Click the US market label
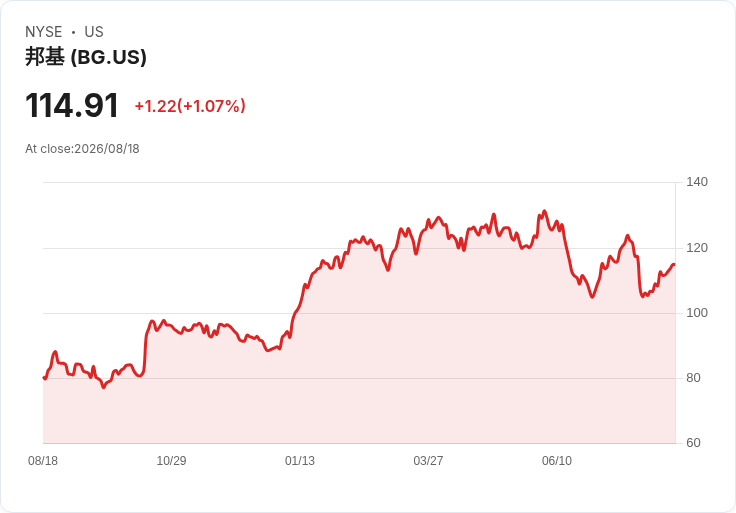 pyautogui.click(x=94, y=32)
